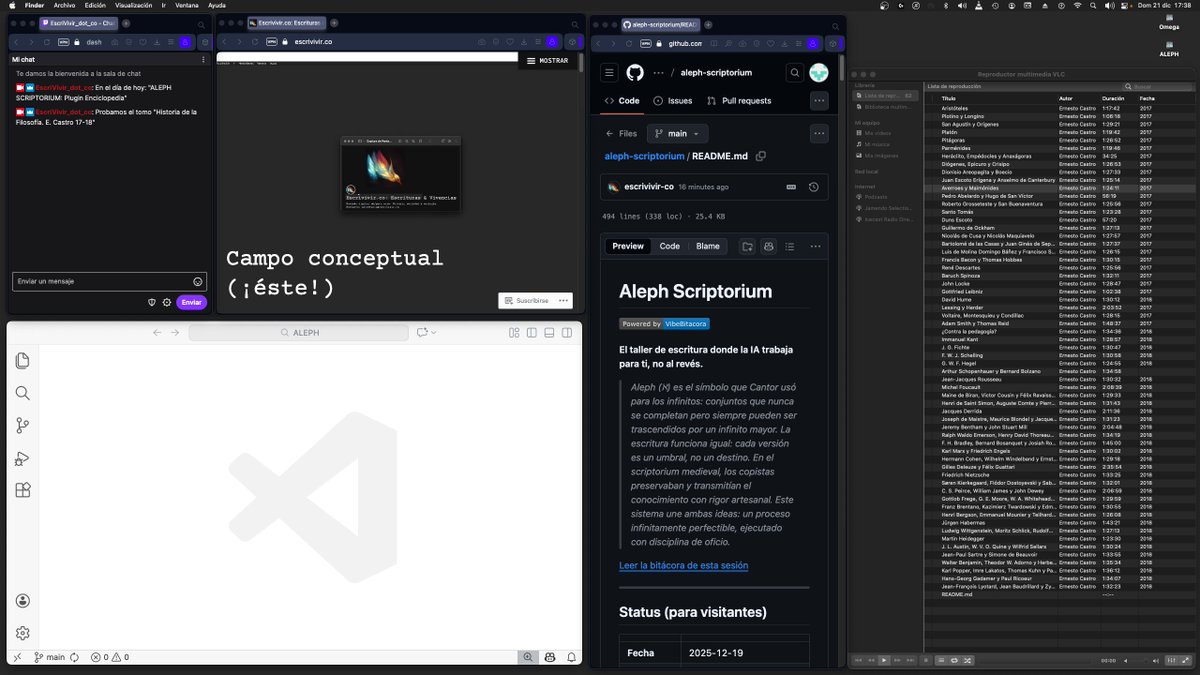Switch to the Blame view of README
The image size is (1200, 675).
[x=708, y=246]
